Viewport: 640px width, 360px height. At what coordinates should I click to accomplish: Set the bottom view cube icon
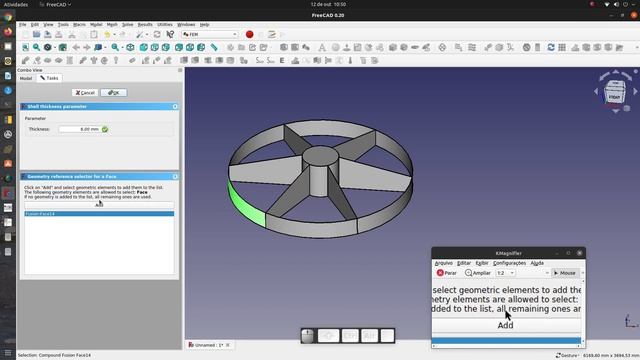pyautogui.click(x=190, y=48)
